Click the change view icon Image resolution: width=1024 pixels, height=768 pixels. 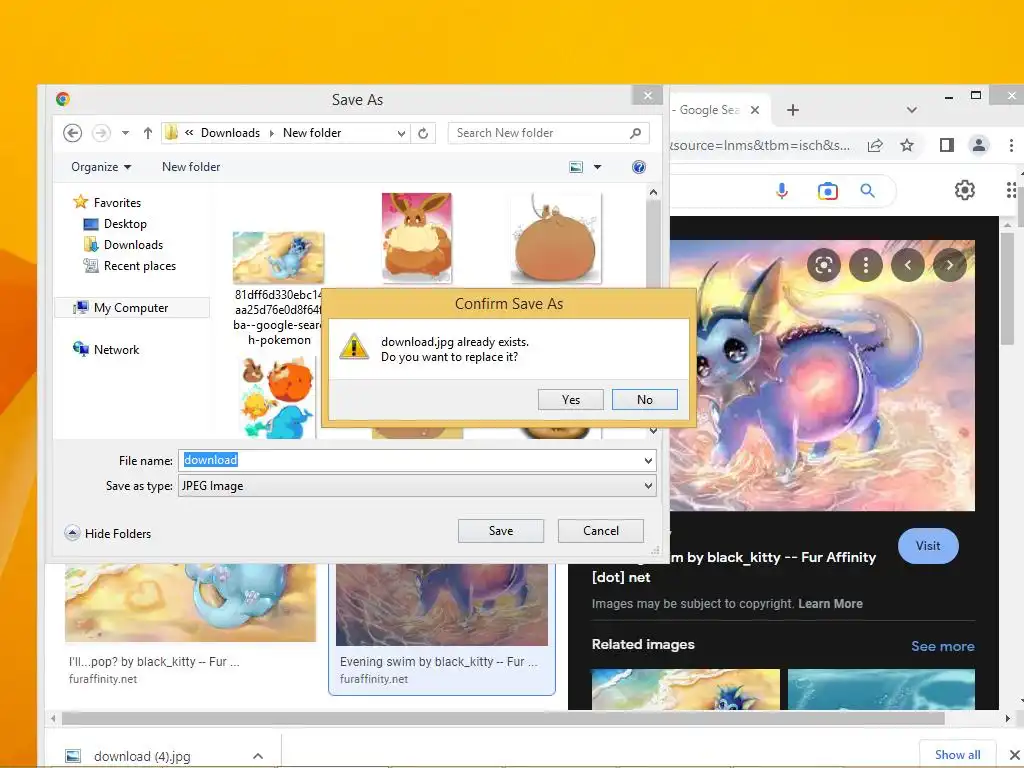(x=576, y=167)
